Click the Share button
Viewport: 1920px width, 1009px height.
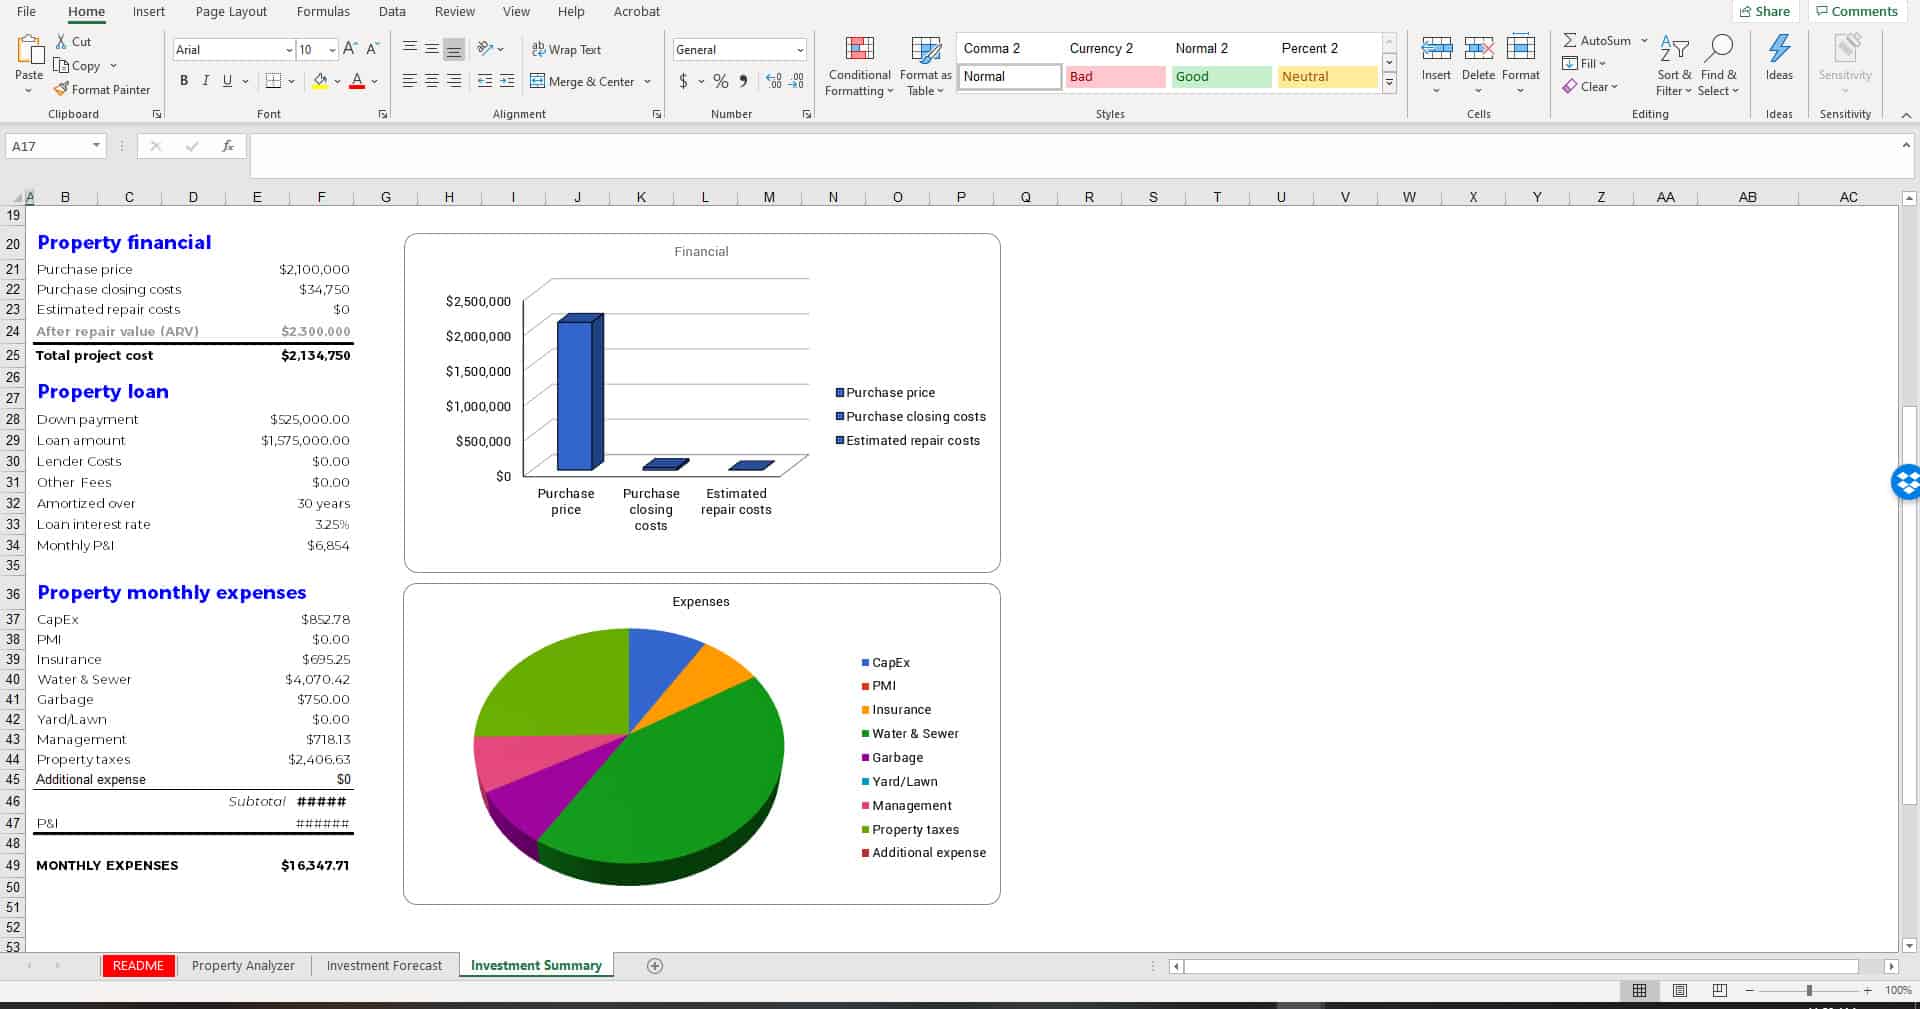click(1766, 11)
